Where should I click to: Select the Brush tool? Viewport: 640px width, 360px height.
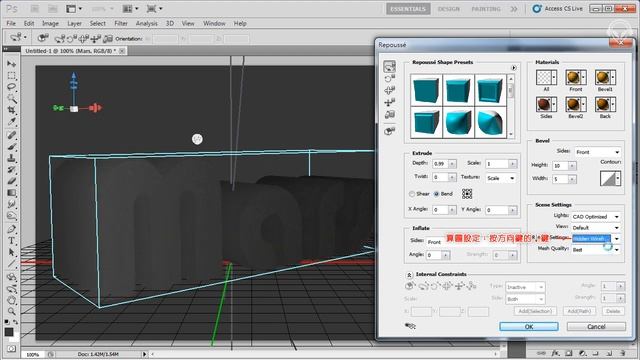(x=11, y=146)
